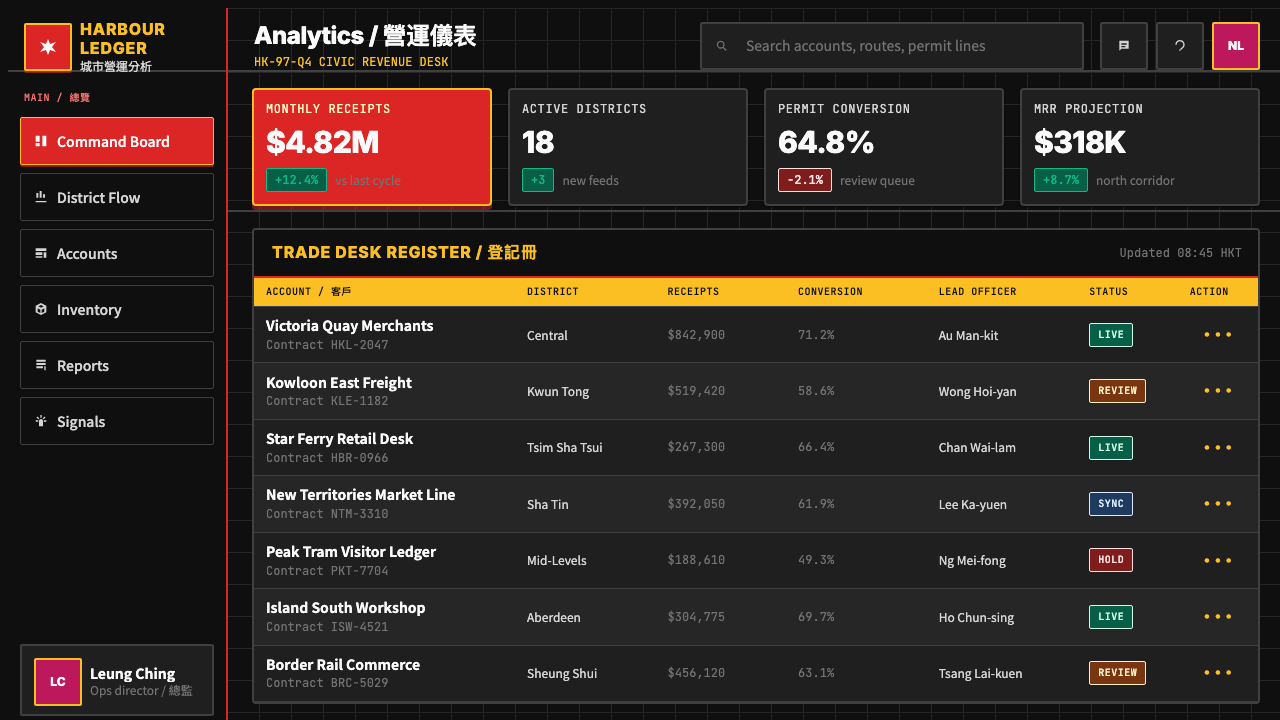Open the Active Districts card

click(628, 147)
